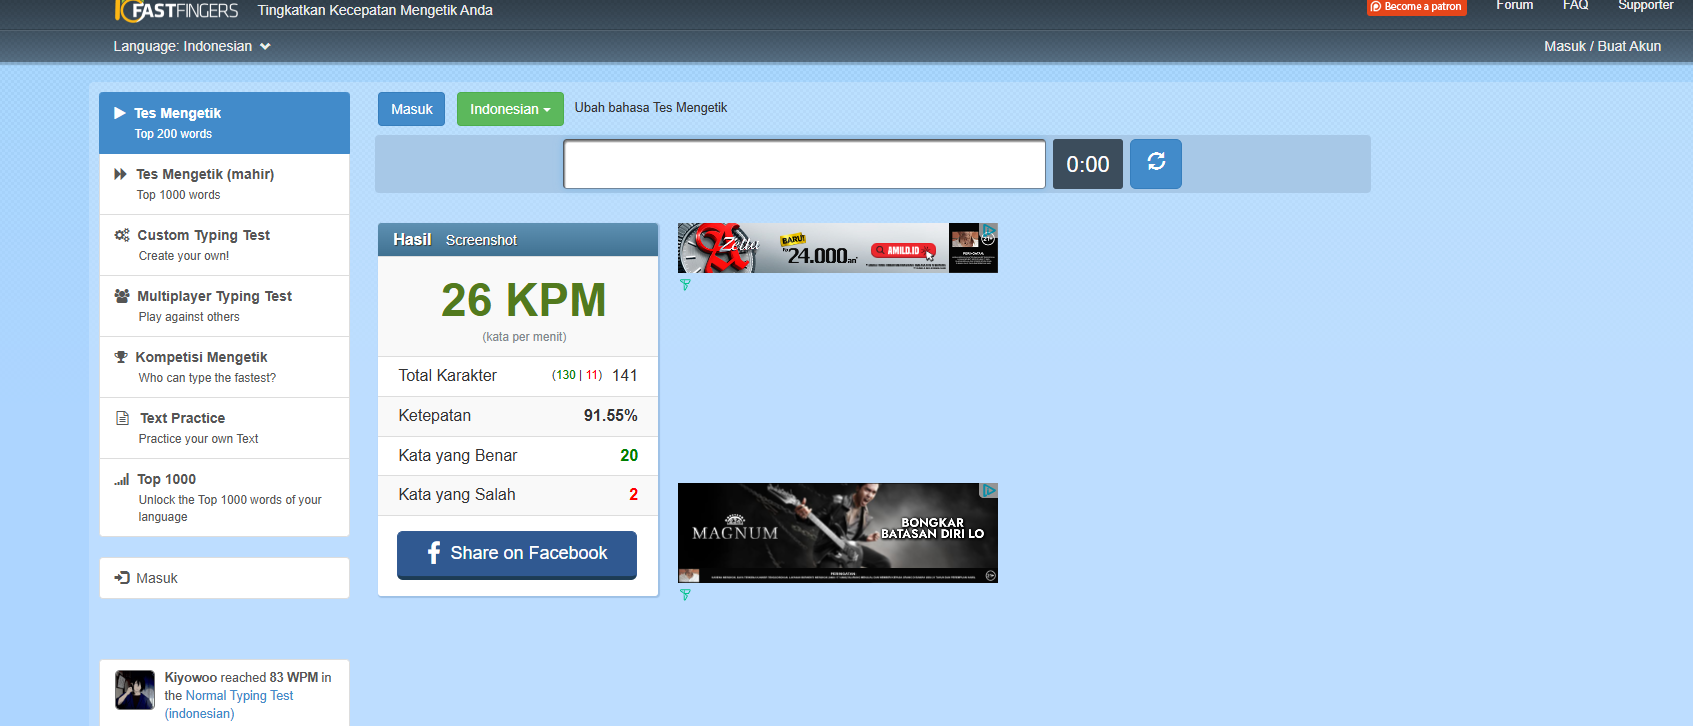Click the Ketepatan 91.55% value
This screenshot has width=1693, height=726.
click(610, 416)
